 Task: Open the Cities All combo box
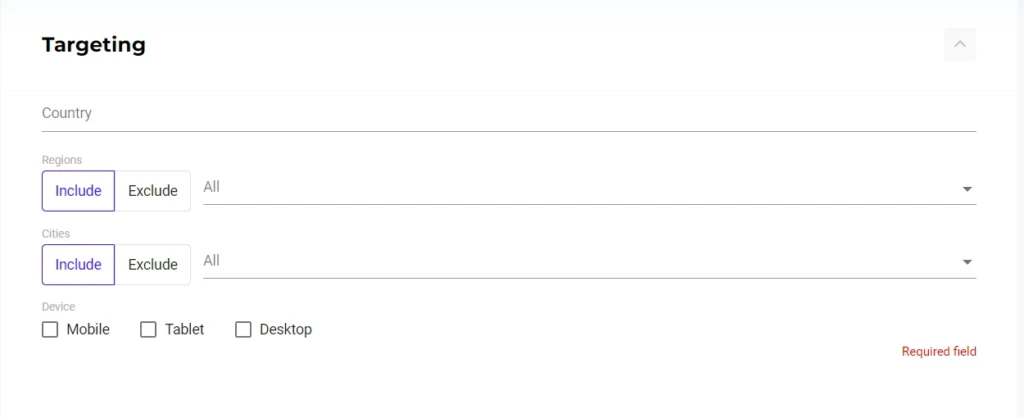590,262
